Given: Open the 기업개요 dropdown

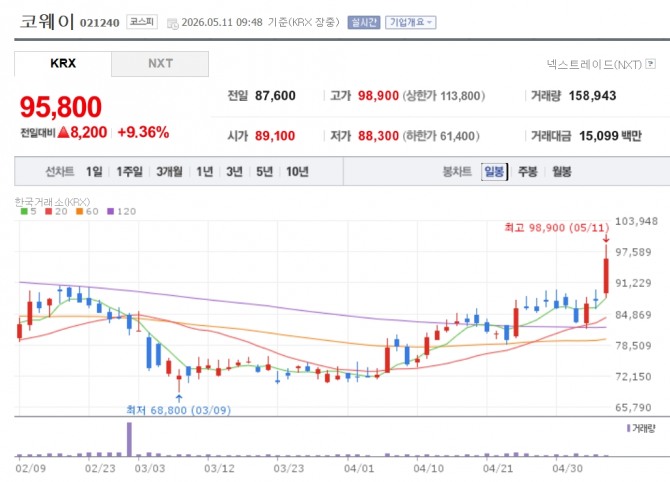Looking at the screenshot, I should (x=411, y=22).
